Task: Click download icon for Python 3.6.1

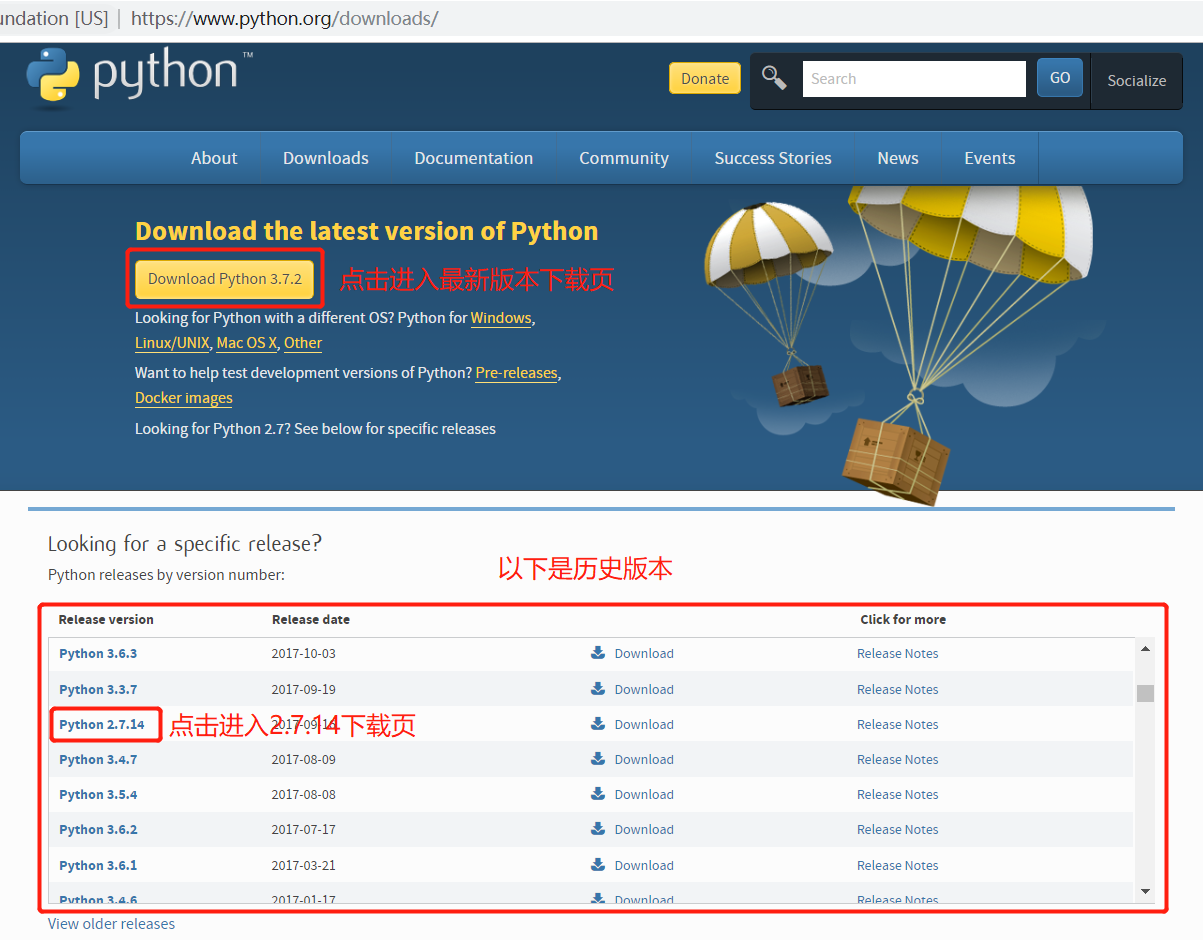Action: [598, 865]
